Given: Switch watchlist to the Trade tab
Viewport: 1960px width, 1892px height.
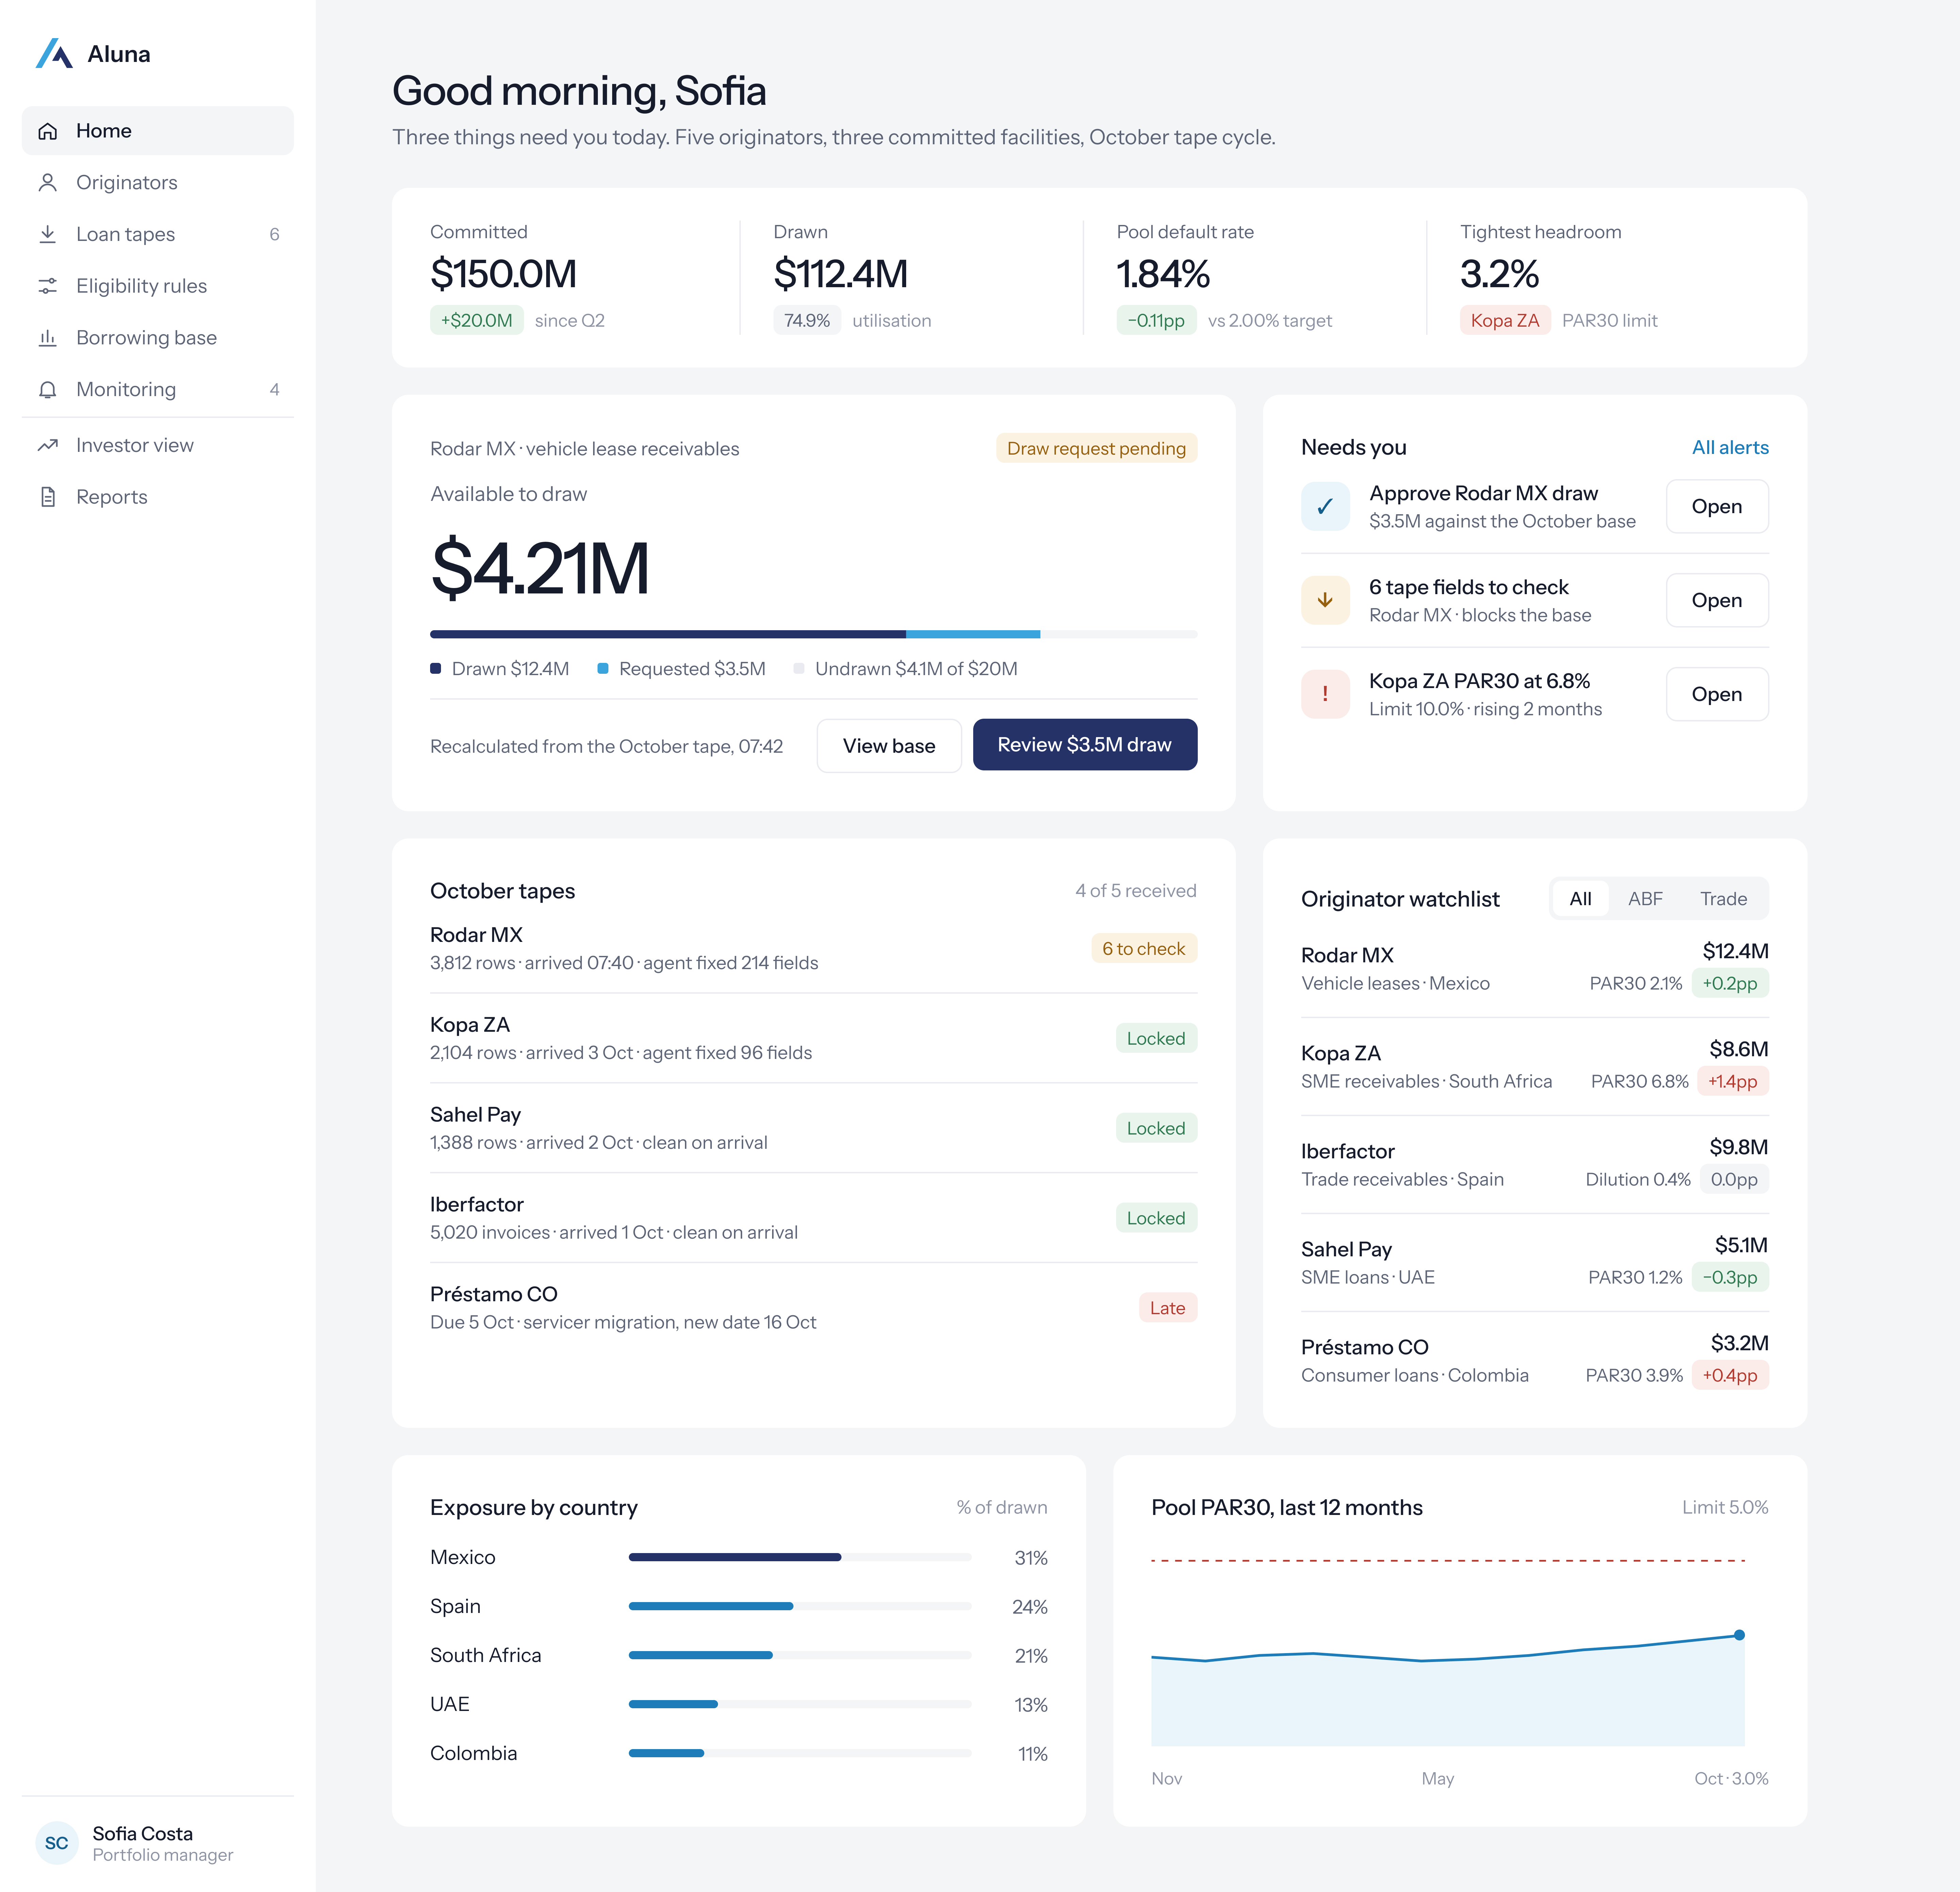Looking at the screenshot, I should click(x=1723, y=899).
